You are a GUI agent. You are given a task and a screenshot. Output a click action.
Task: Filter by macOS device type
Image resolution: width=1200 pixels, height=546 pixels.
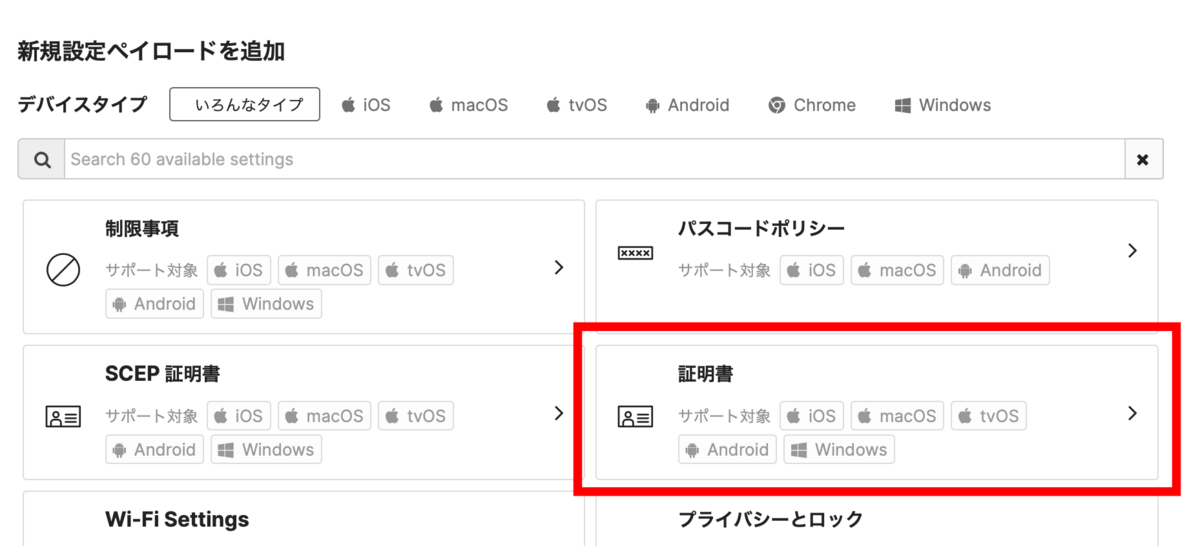468,105
